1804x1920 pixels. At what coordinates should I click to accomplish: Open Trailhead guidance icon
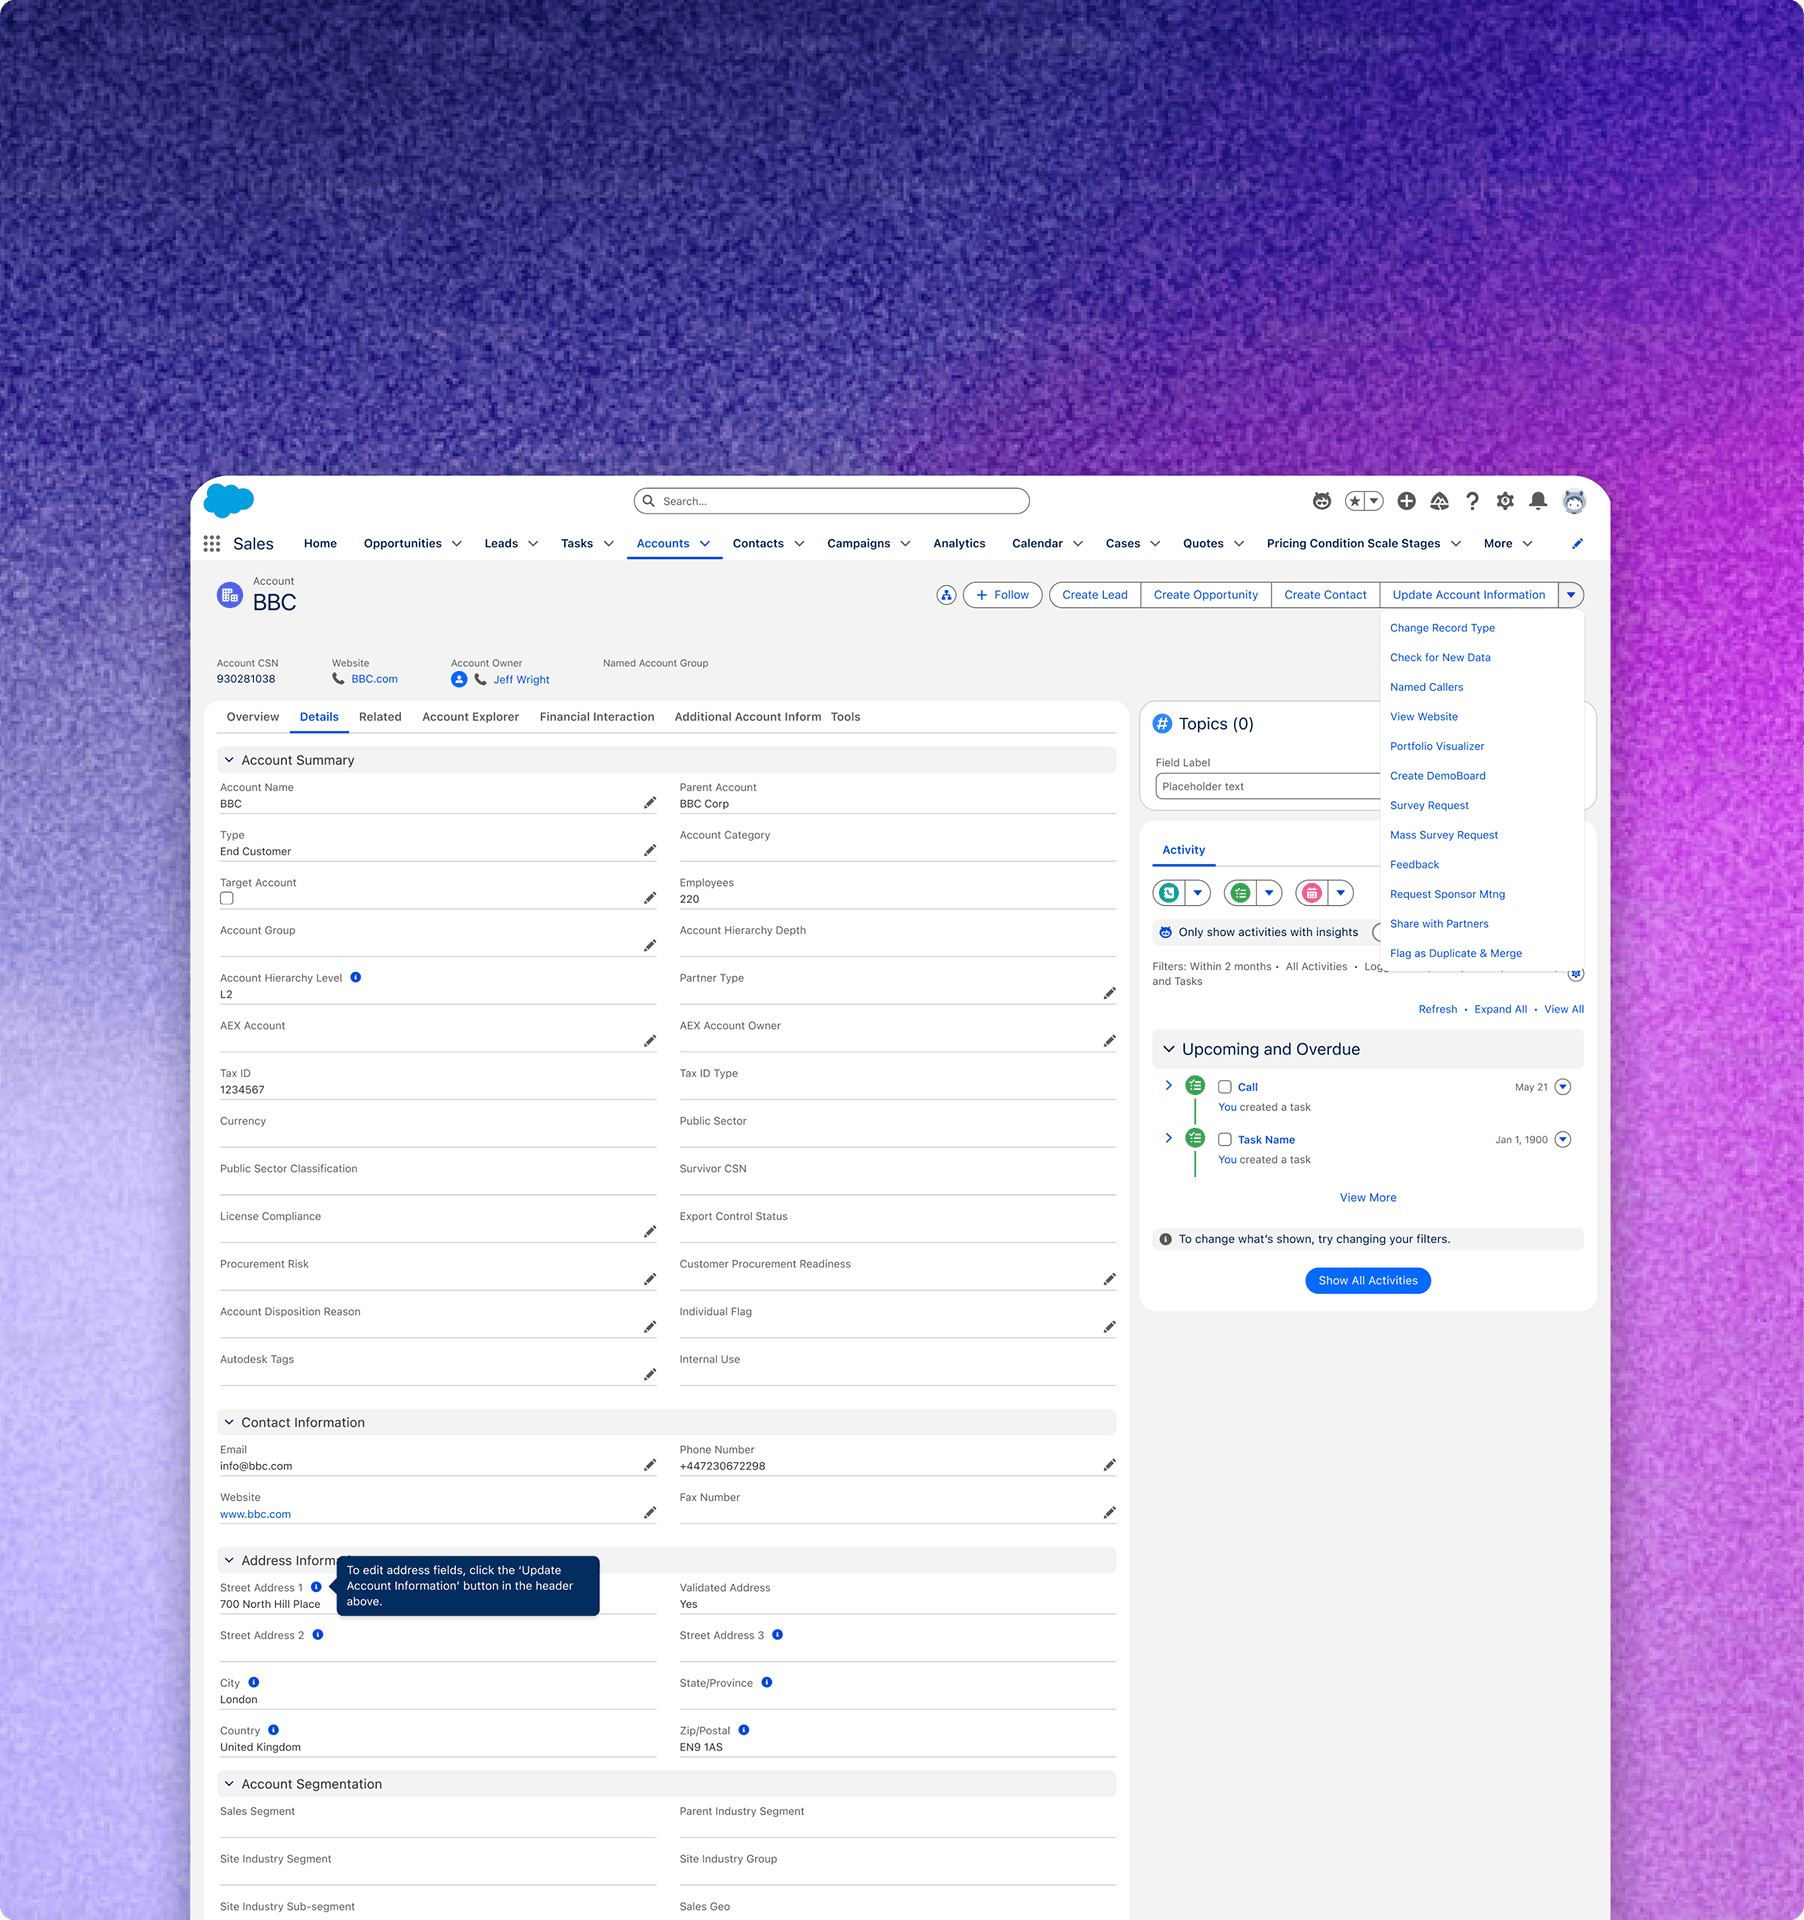[x=1439, y=501]
